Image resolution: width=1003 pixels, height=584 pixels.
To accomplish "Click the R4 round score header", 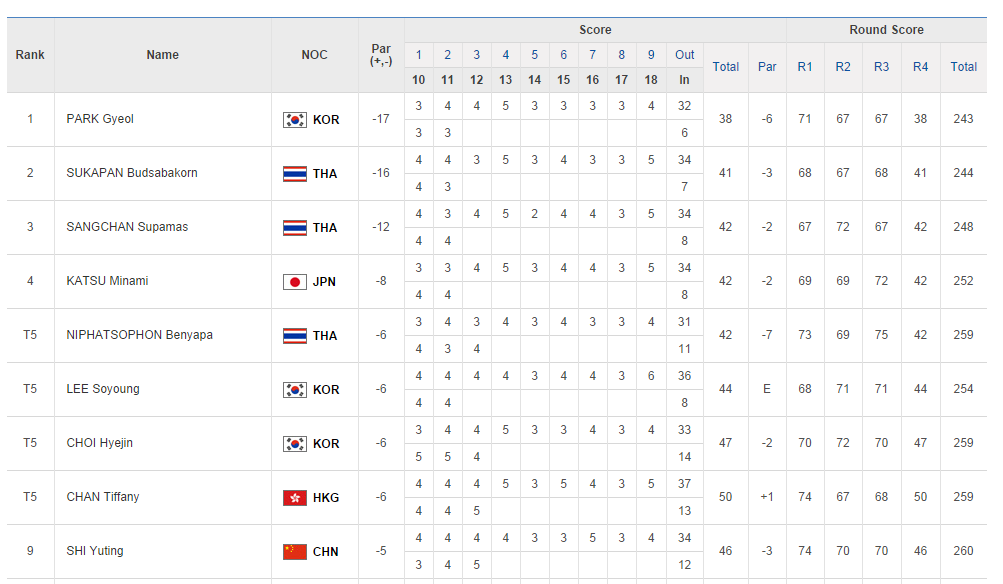I will 920,67.
